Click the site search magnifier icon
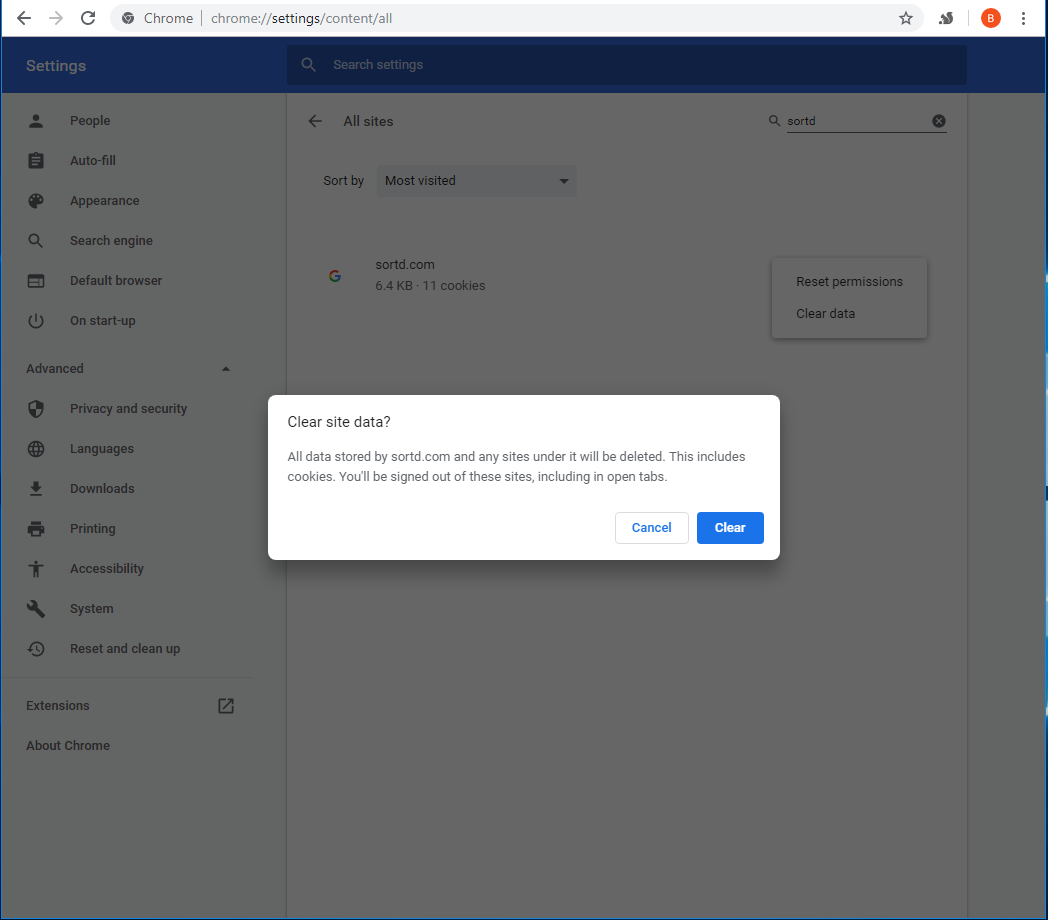Image resolution: width=1048 pixels, height=920 pixels. click(774, 120)
